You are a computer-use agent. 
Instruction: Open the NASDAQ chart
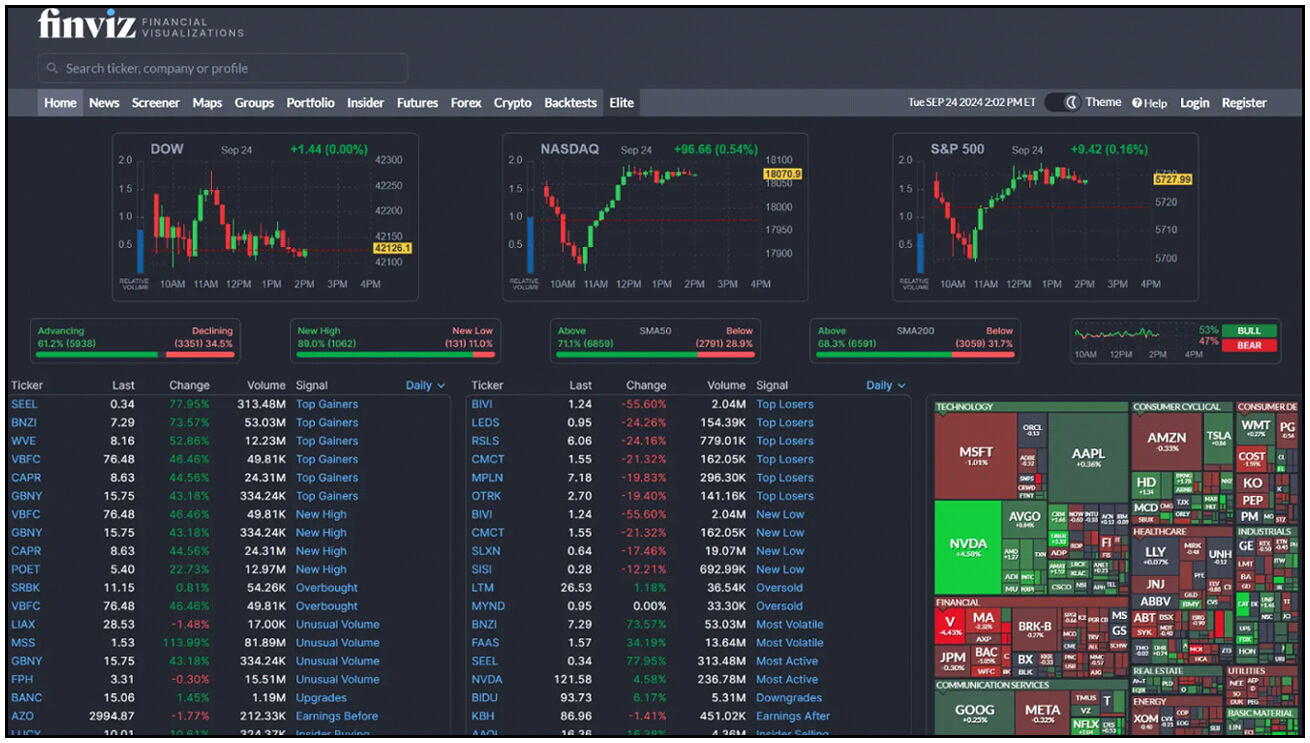[x=655, y=217]
